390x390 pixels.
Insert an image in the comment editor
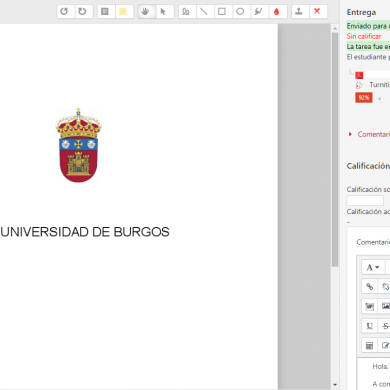click(x=385, y=306)
